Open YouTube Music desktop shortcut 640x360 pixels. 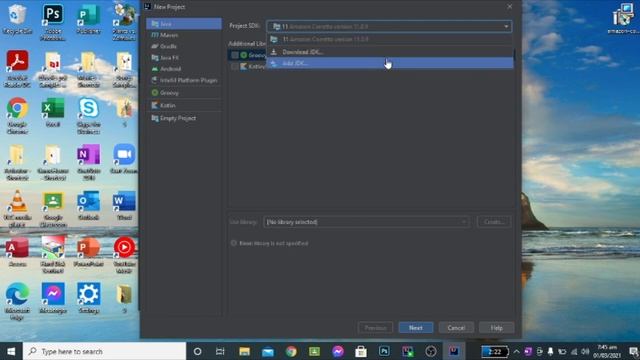click(124, 255)
